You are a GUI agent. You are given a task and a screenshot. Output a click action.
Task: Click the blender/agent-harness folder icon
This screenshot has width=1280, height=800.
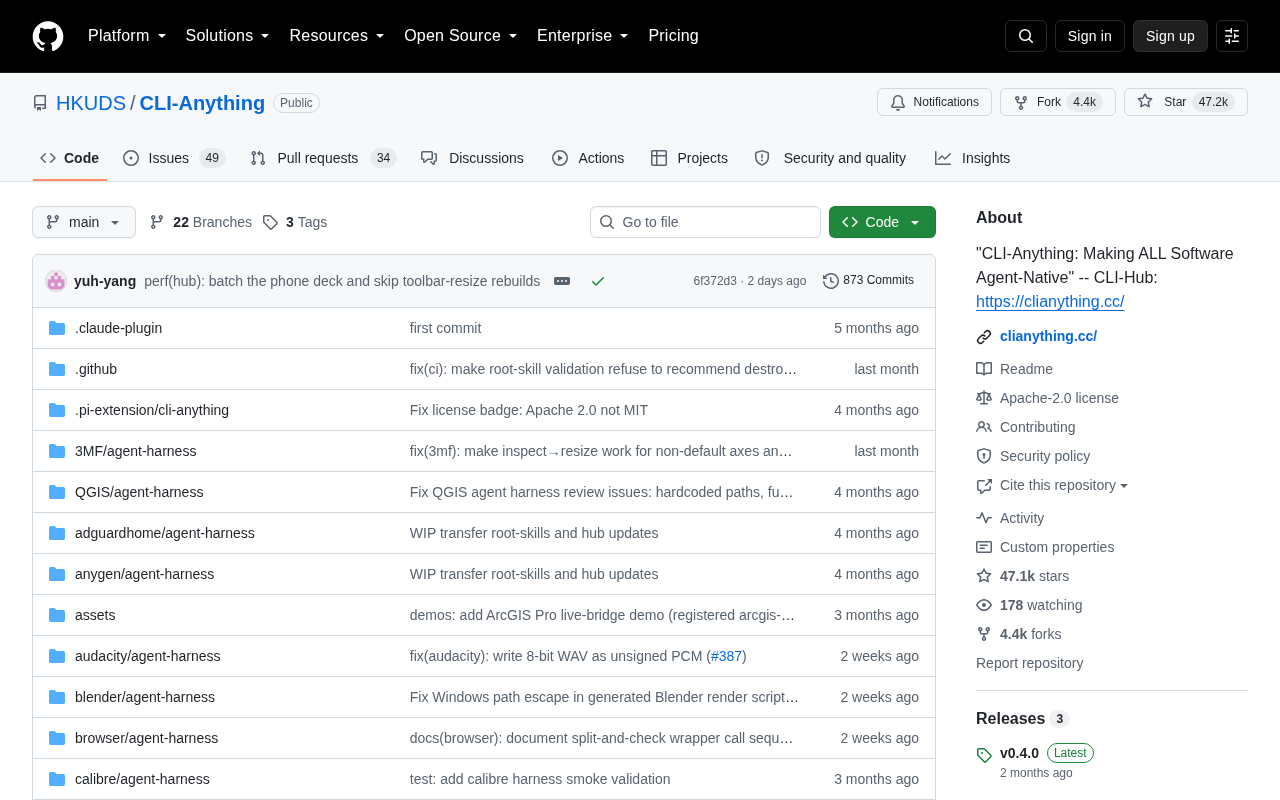pos(57,697)
